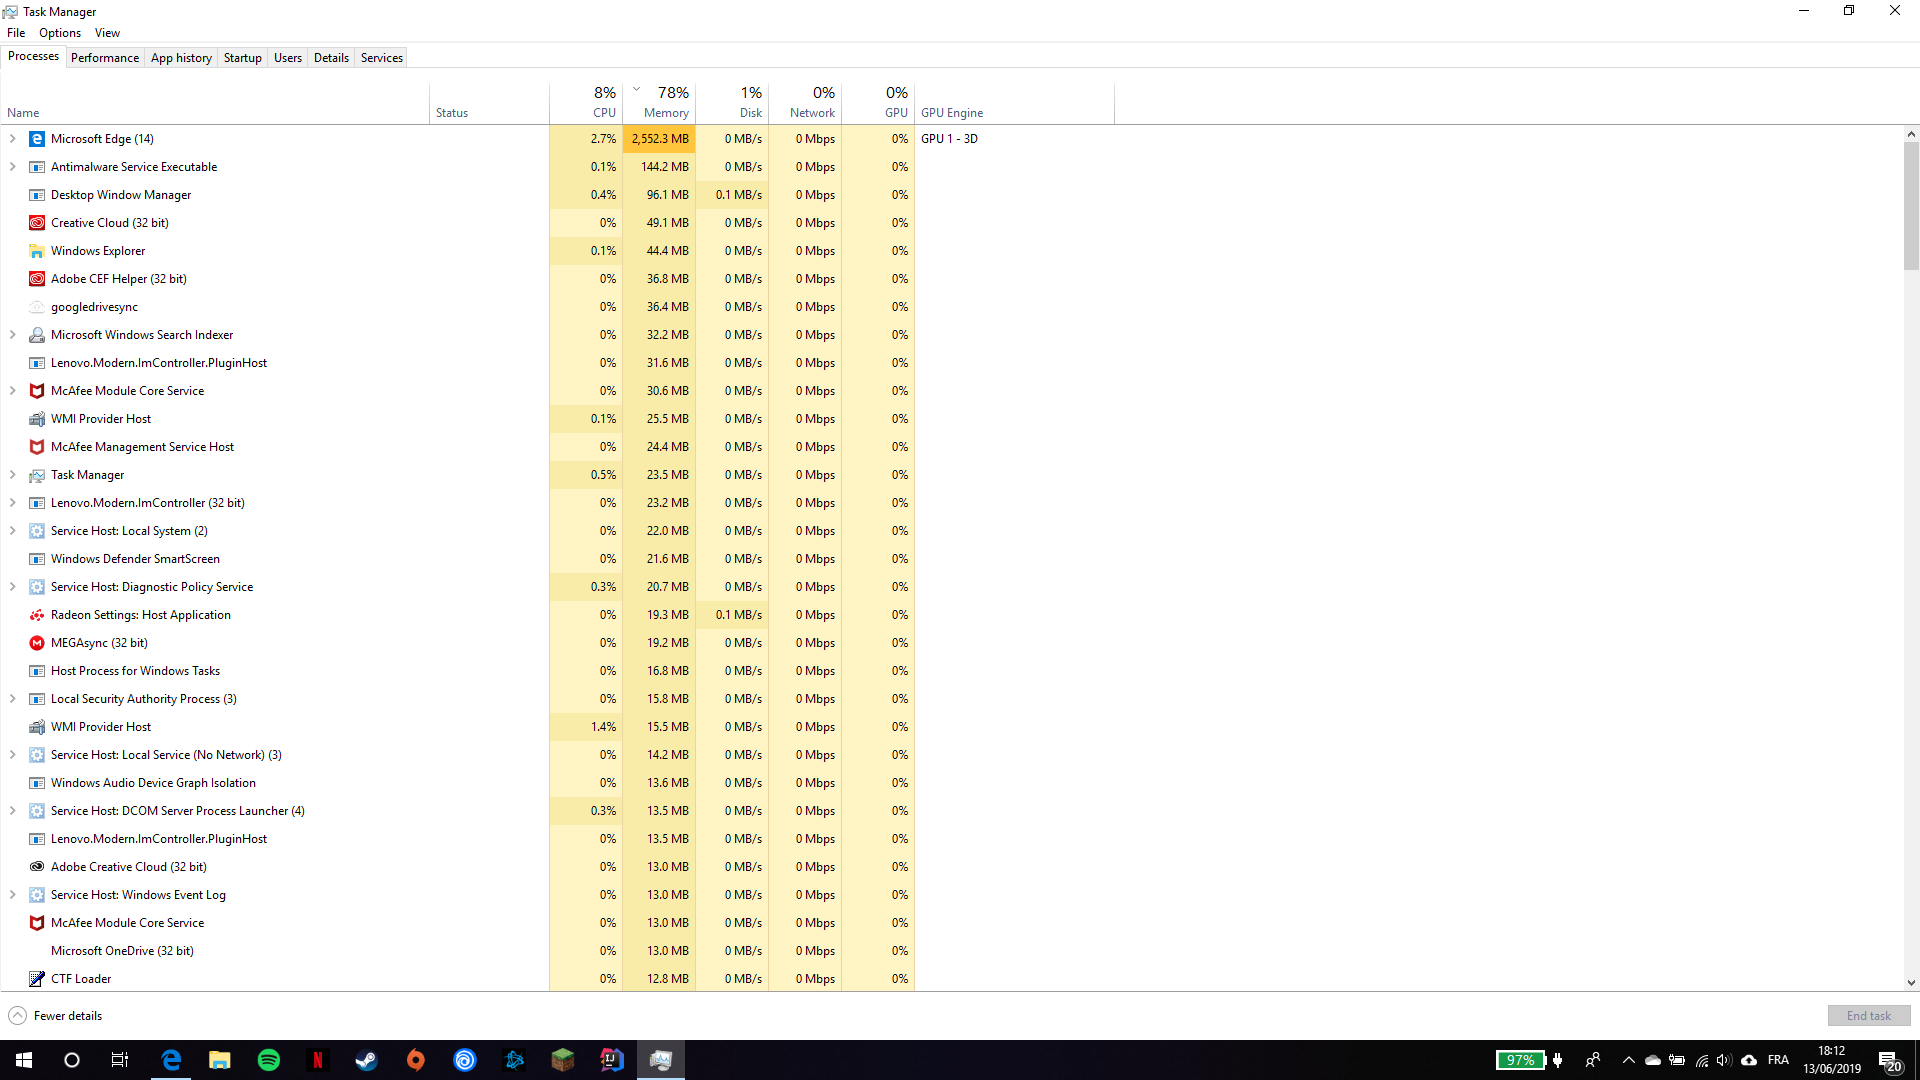This screenshot has height=1080, width=1920.
Task: Sort processes by Network column header
Action: (x=805, y=103)
